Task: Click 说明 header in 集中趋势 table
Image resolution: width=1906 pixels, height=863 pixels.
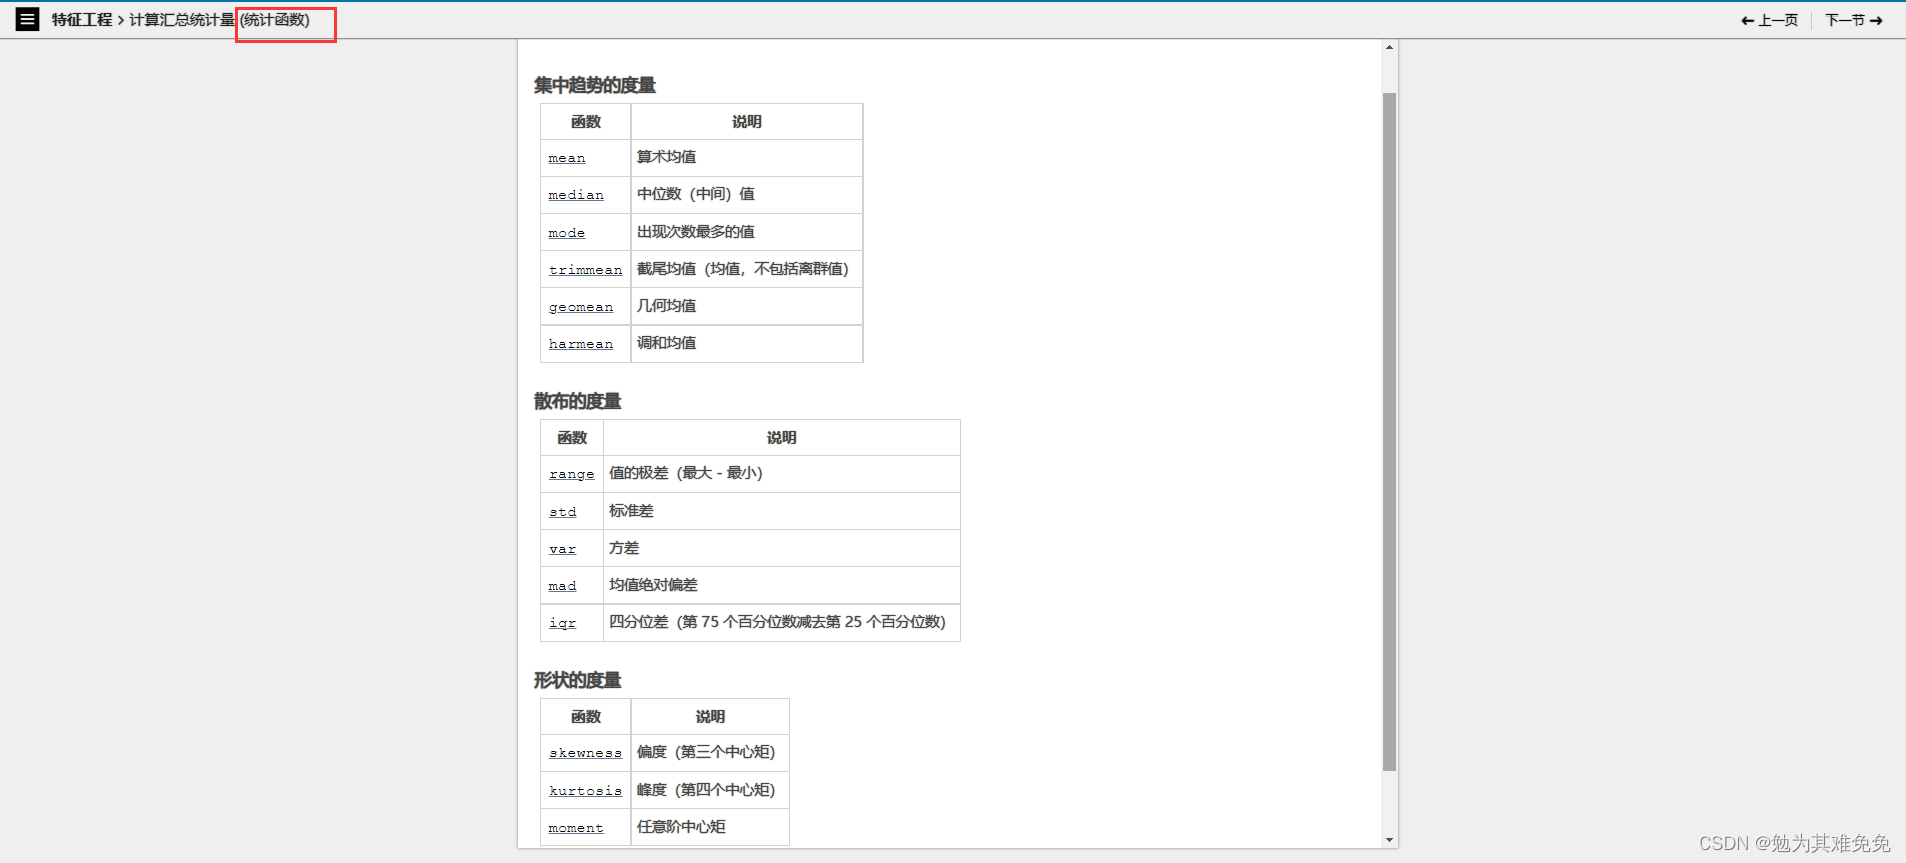Action: pyautogui.click(x=747, y=122)
